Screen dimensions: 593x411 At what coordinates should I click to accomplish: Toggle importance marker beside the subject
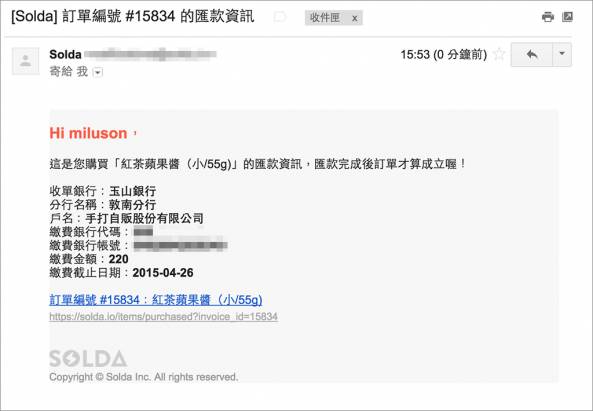(x=280, y=17)
